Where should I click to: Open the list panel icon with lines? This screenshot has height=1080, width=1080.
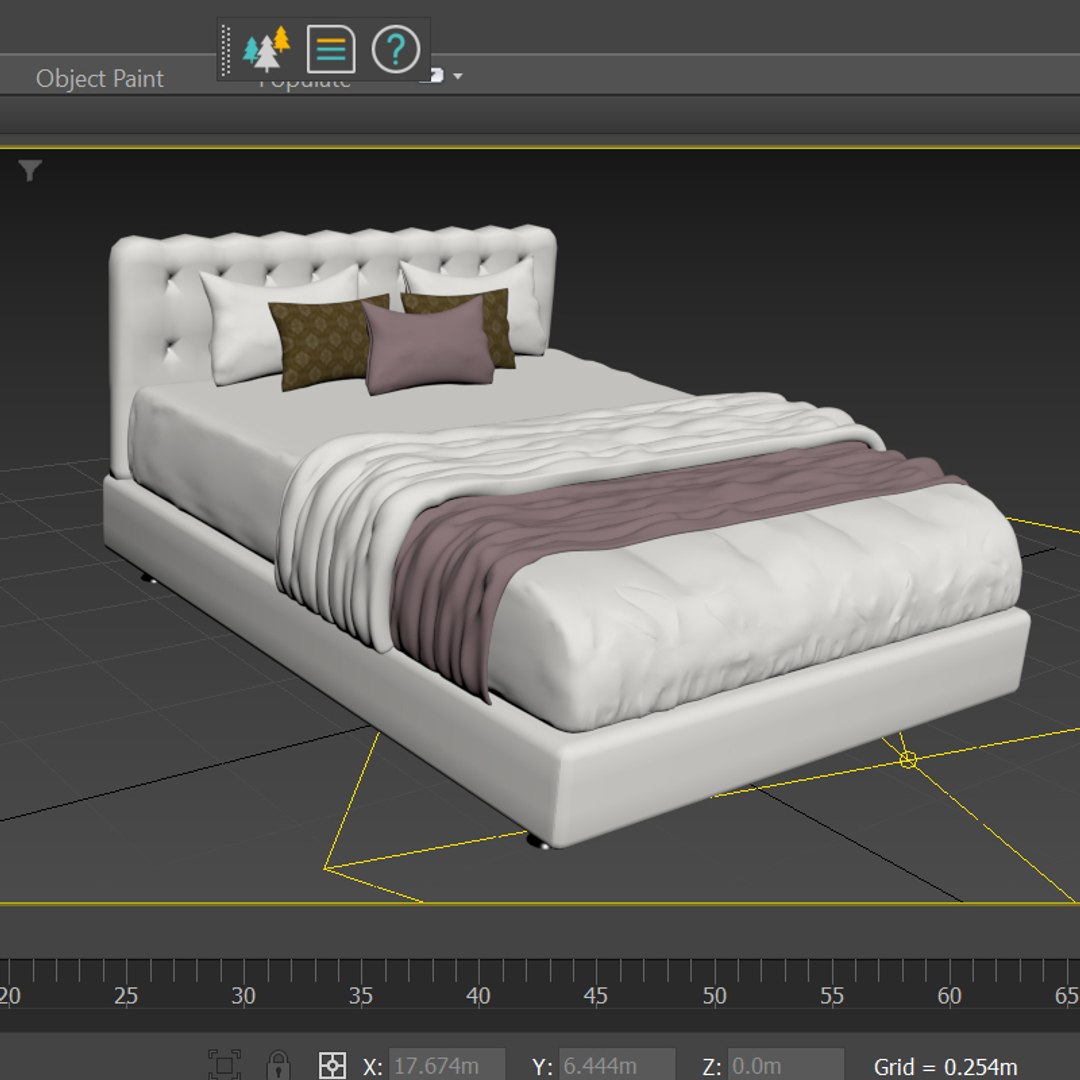[331, 49]
